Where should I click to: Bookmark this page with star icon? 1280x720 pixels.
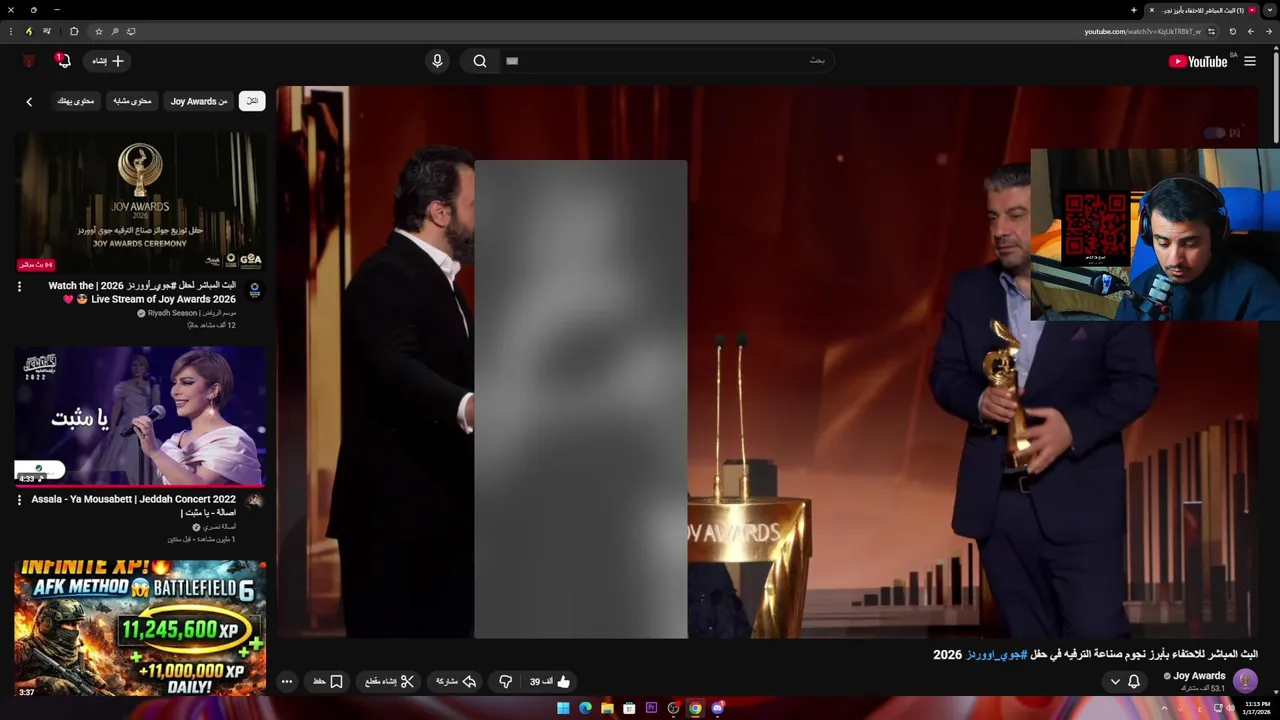pos(98,31)
